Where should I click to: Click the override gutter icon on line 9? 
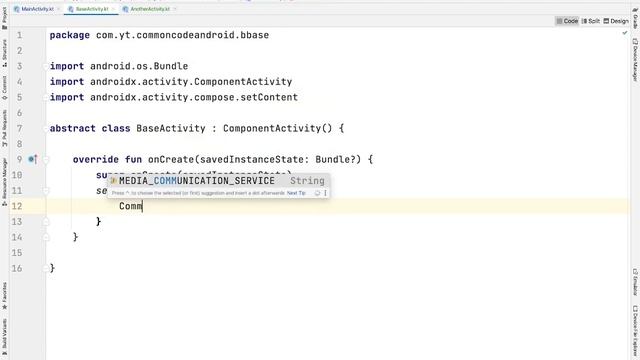33,159
